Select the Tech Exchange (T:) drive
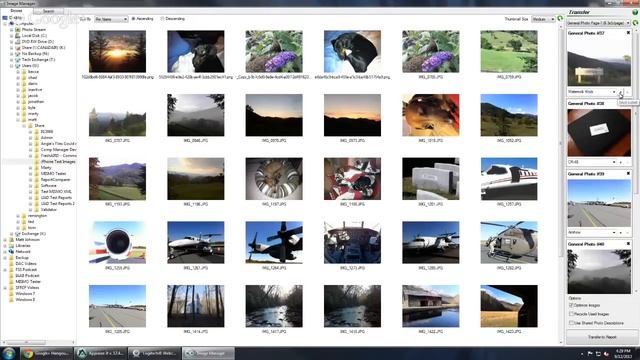This screenshot has width=640, height=360. pyautogui.click(x=38, y=60)
